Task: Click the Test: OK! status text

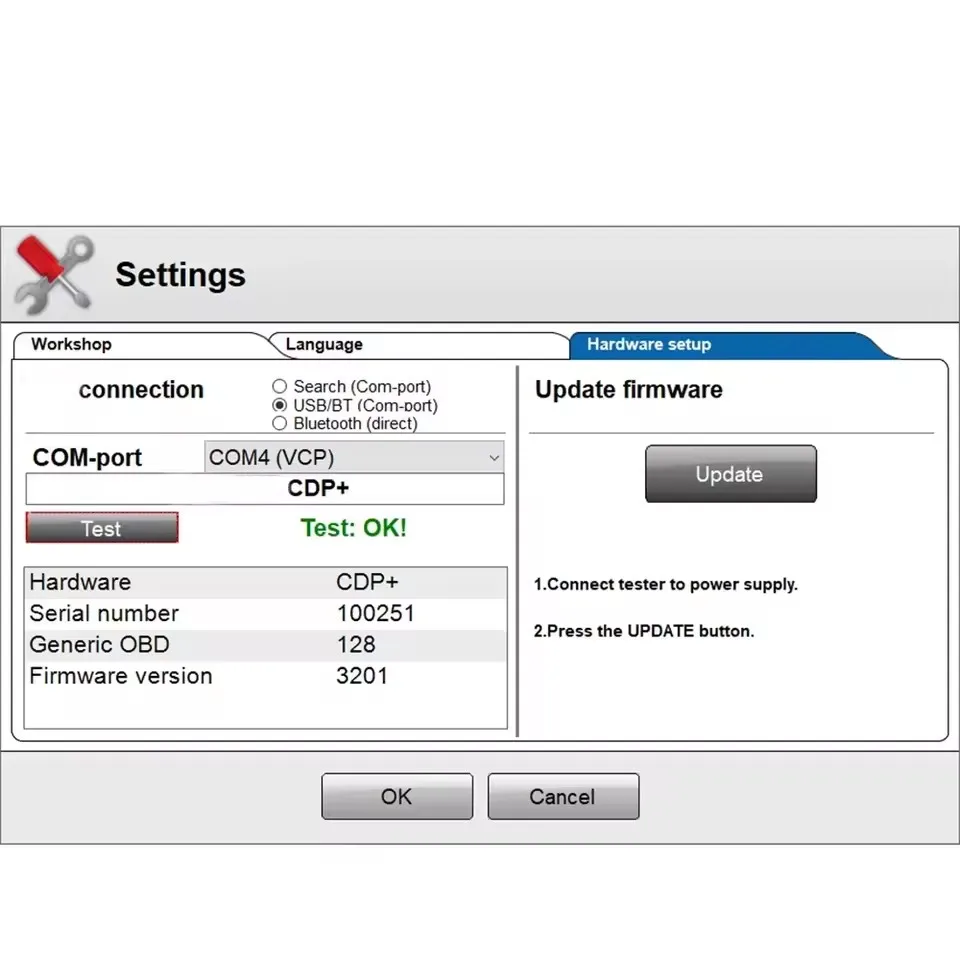Action: point(353,528)
